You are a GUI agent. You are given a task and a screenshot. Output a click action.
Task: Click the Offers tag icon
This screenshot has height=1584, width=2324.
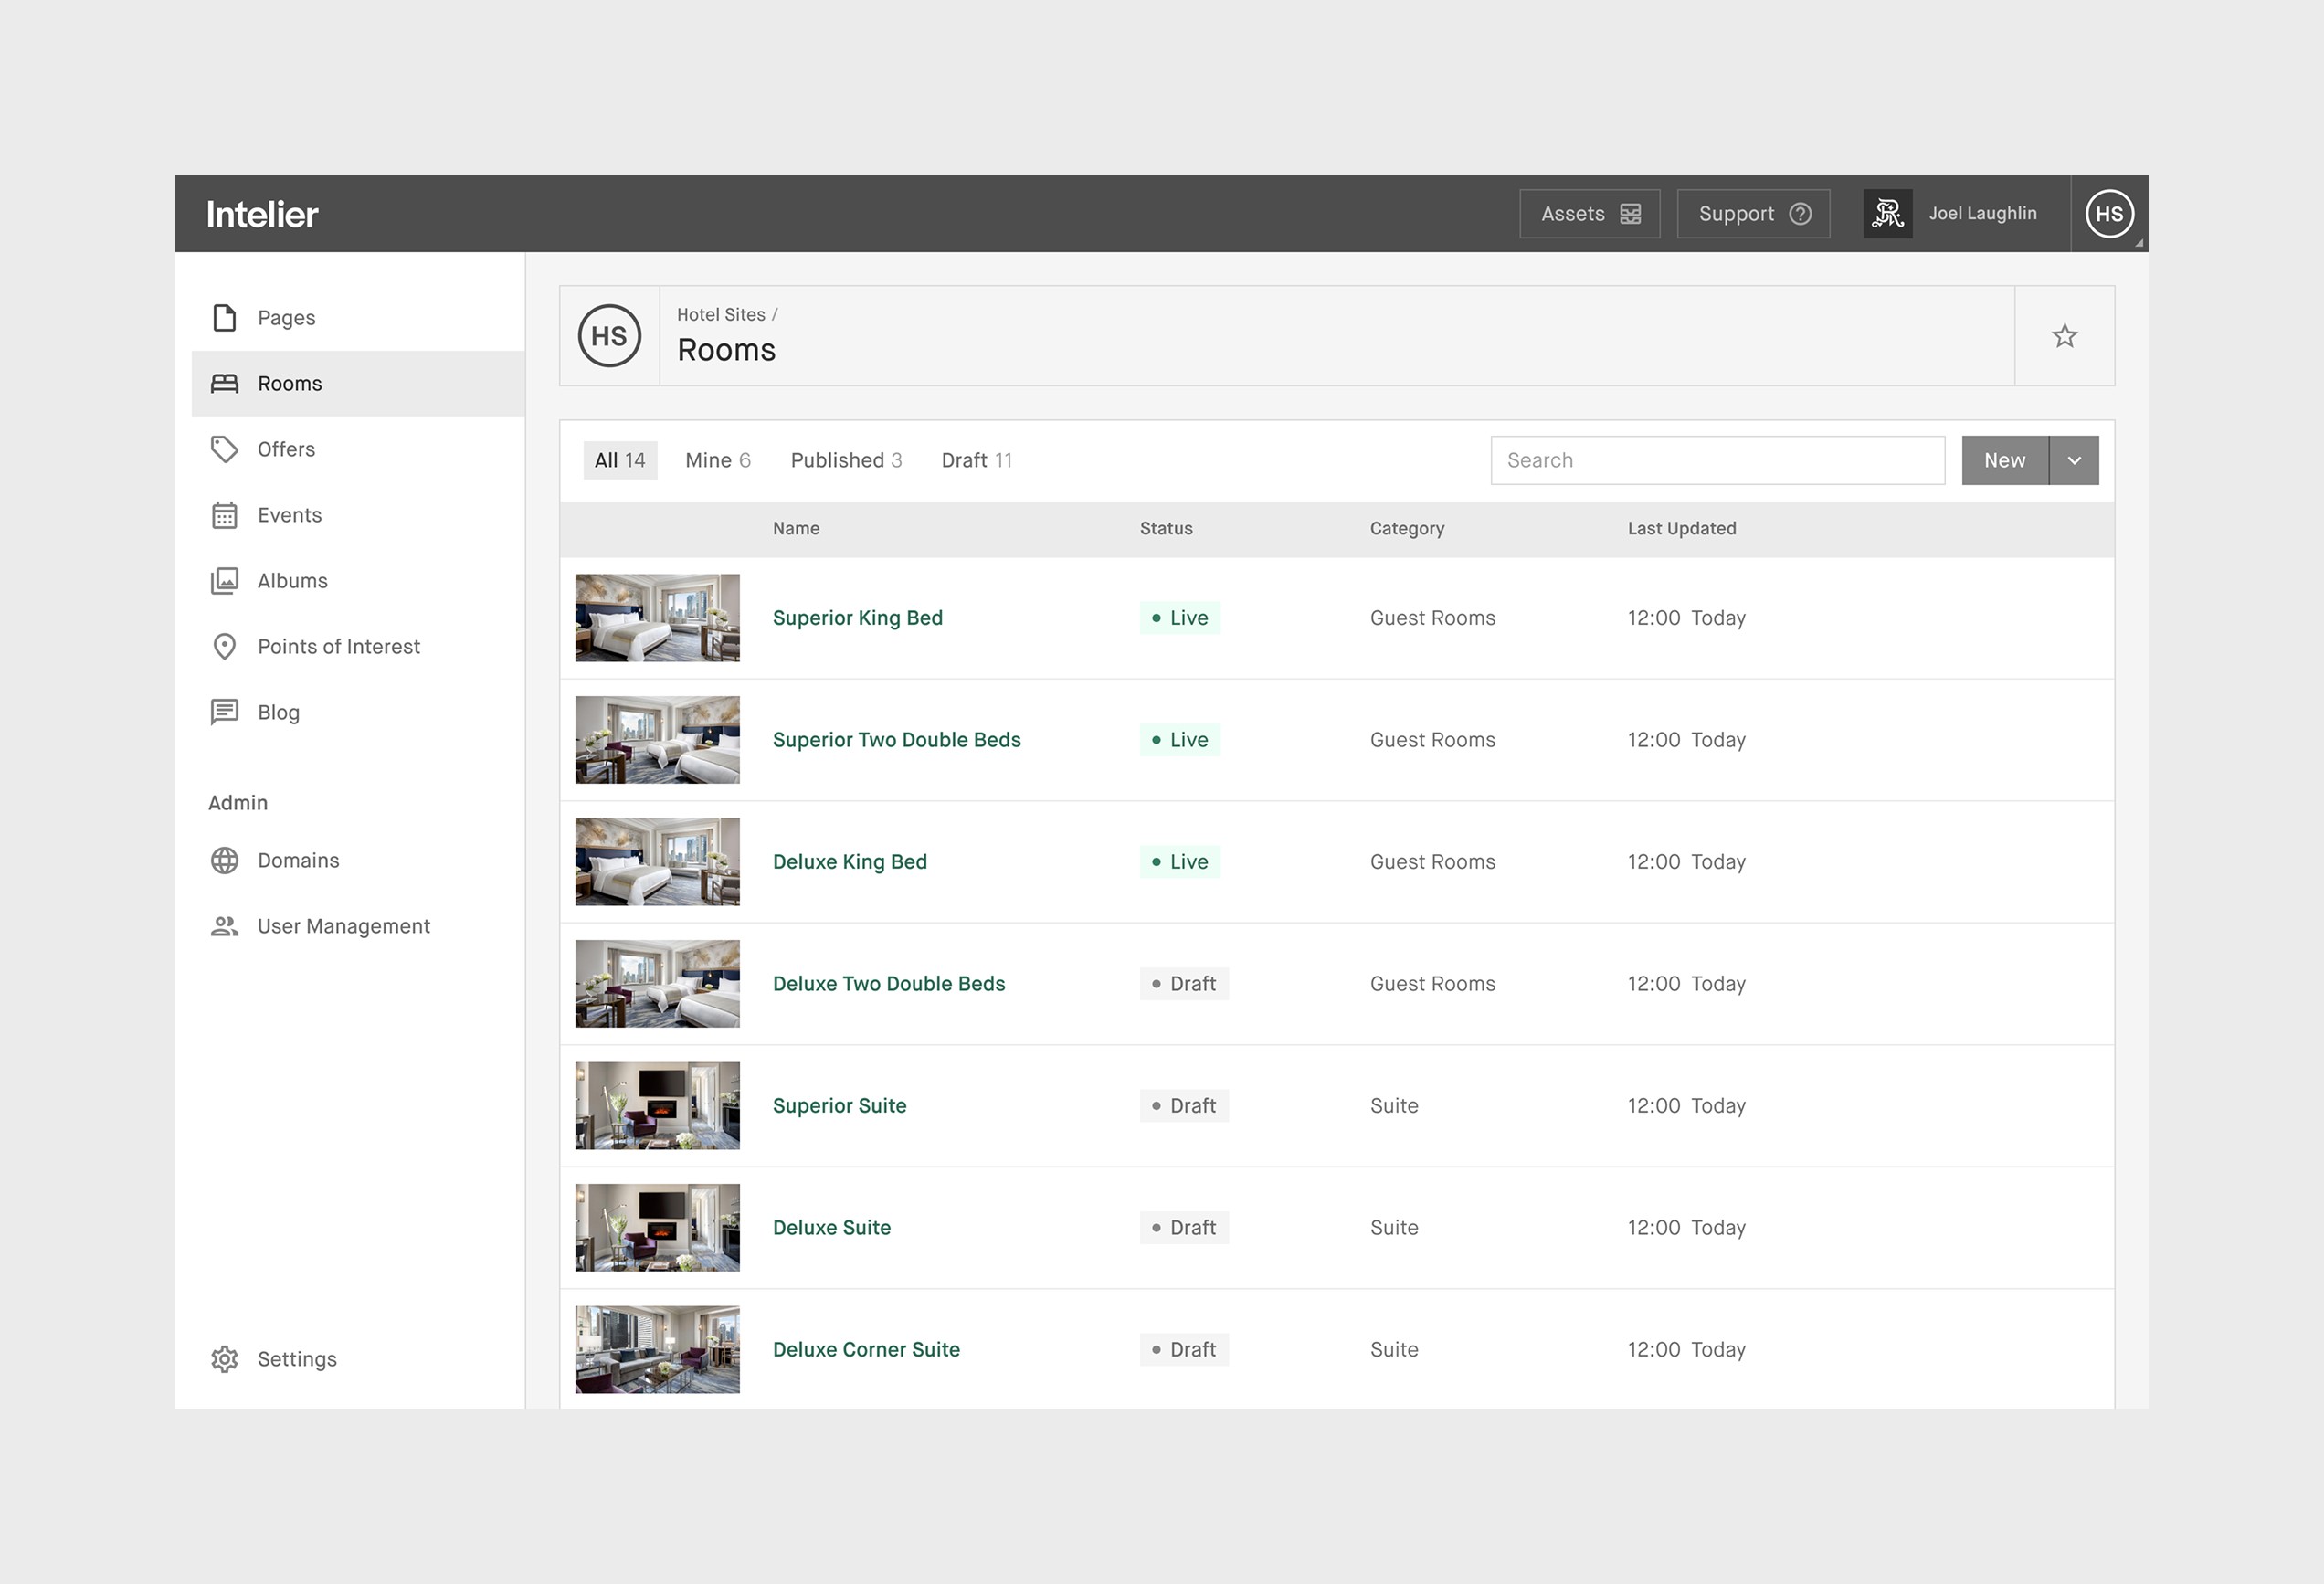(224, 449)
